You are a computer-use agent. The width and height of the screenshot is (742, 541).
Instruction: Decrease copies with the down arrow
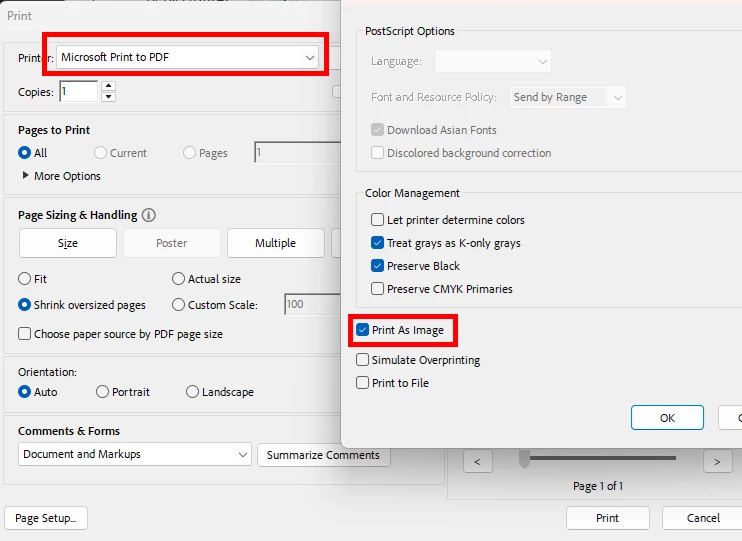108,97
